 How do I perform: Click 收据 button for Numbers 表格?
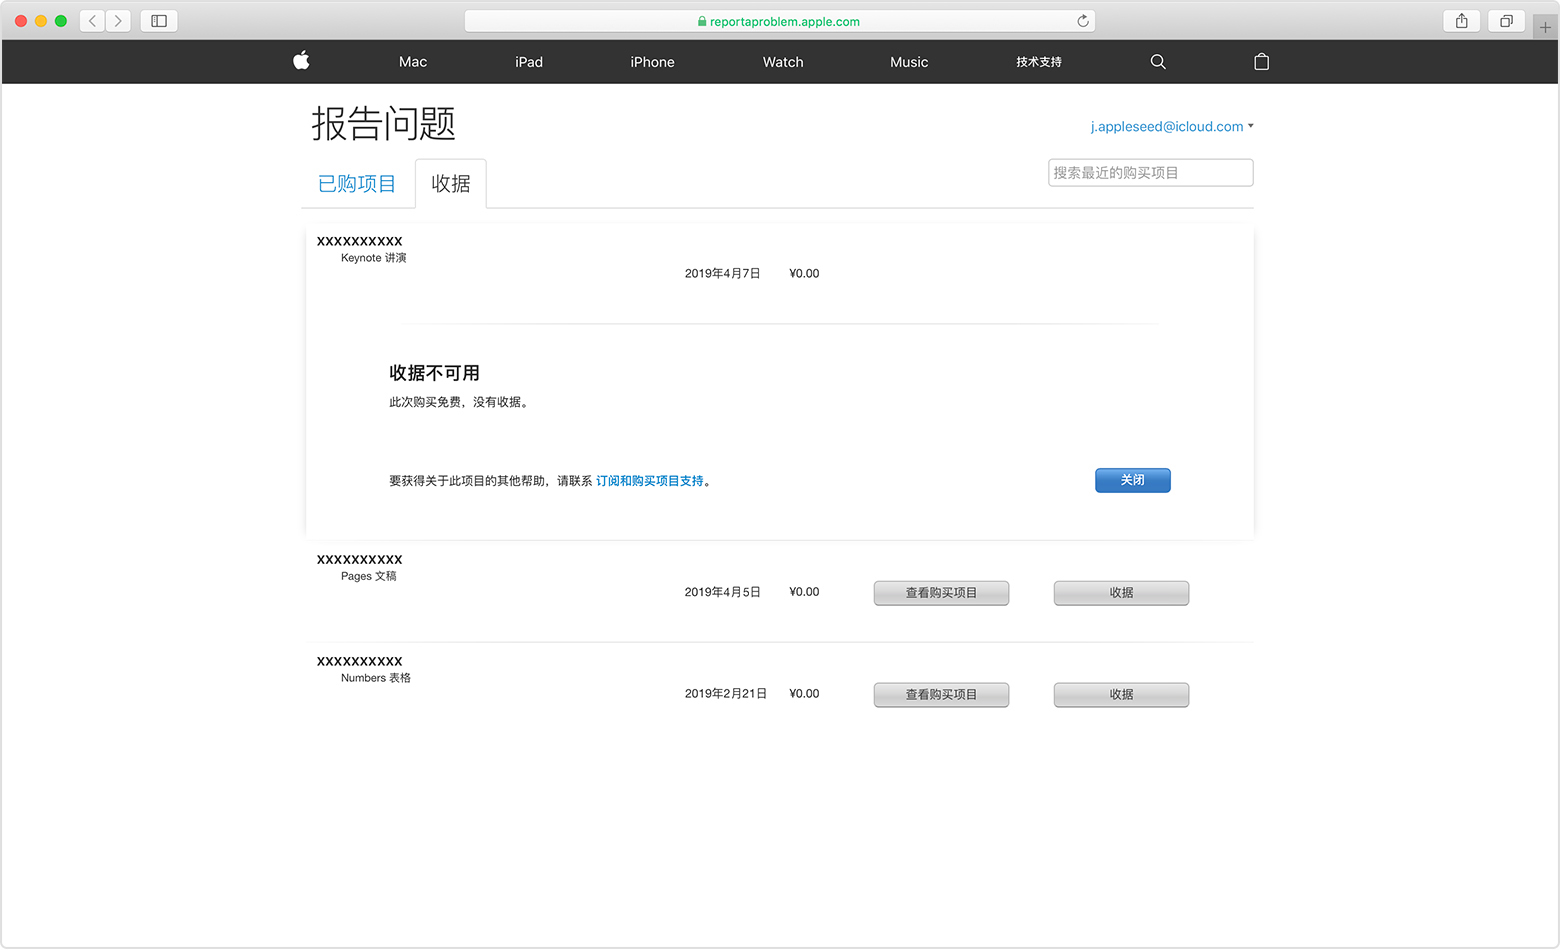coord(1121,695)
